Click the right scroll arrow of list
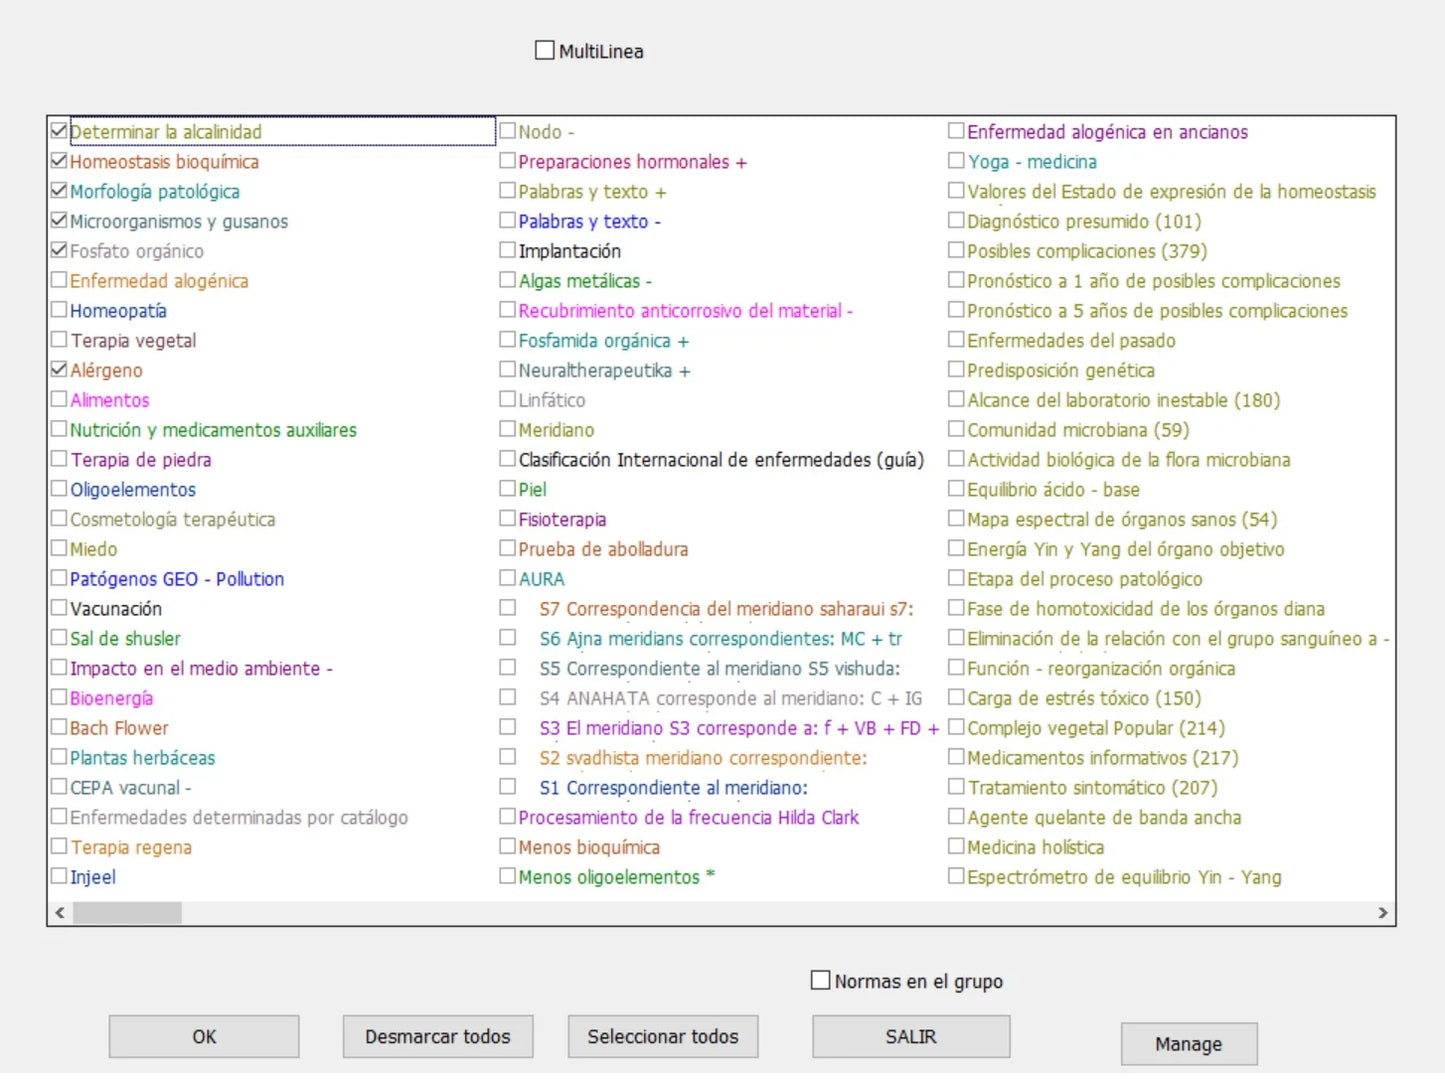 pyautogui.click(x=1383, y=913)
